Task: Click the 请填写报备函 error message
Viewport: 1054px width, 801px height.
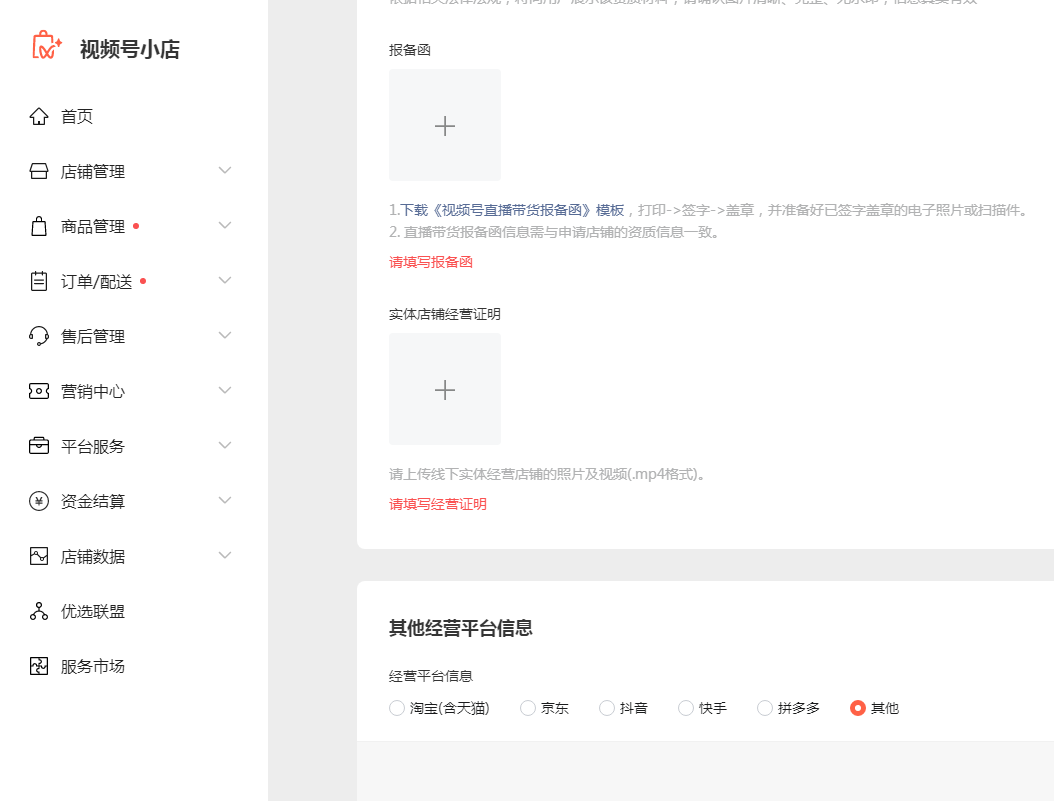Action: pyautogui.click(x=431, y=262)
